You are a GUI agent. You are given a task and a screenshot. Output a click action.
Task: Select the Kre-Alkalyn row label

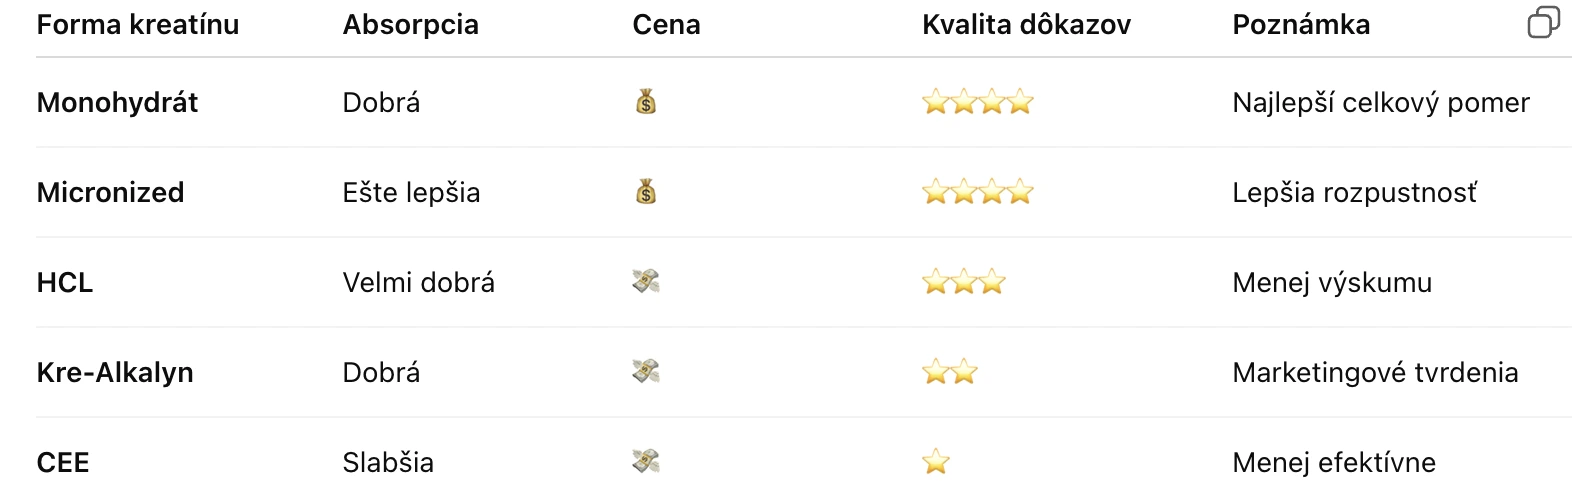coord(115,372)
